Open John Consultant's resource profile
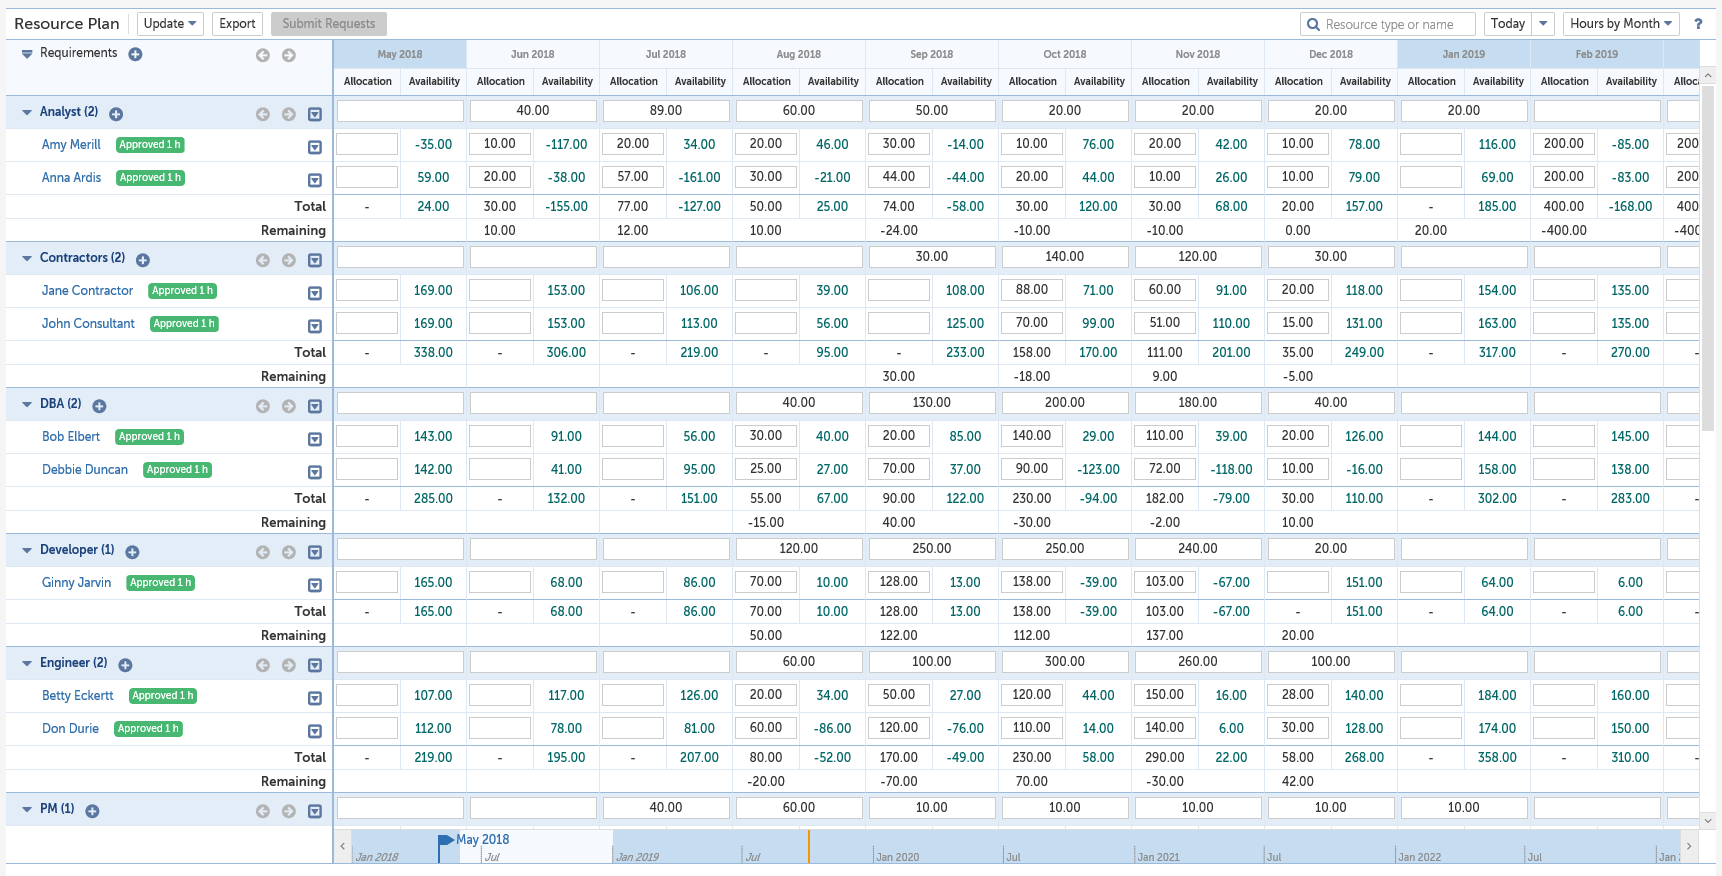The image size is (1722, 876). click(88, 324)
